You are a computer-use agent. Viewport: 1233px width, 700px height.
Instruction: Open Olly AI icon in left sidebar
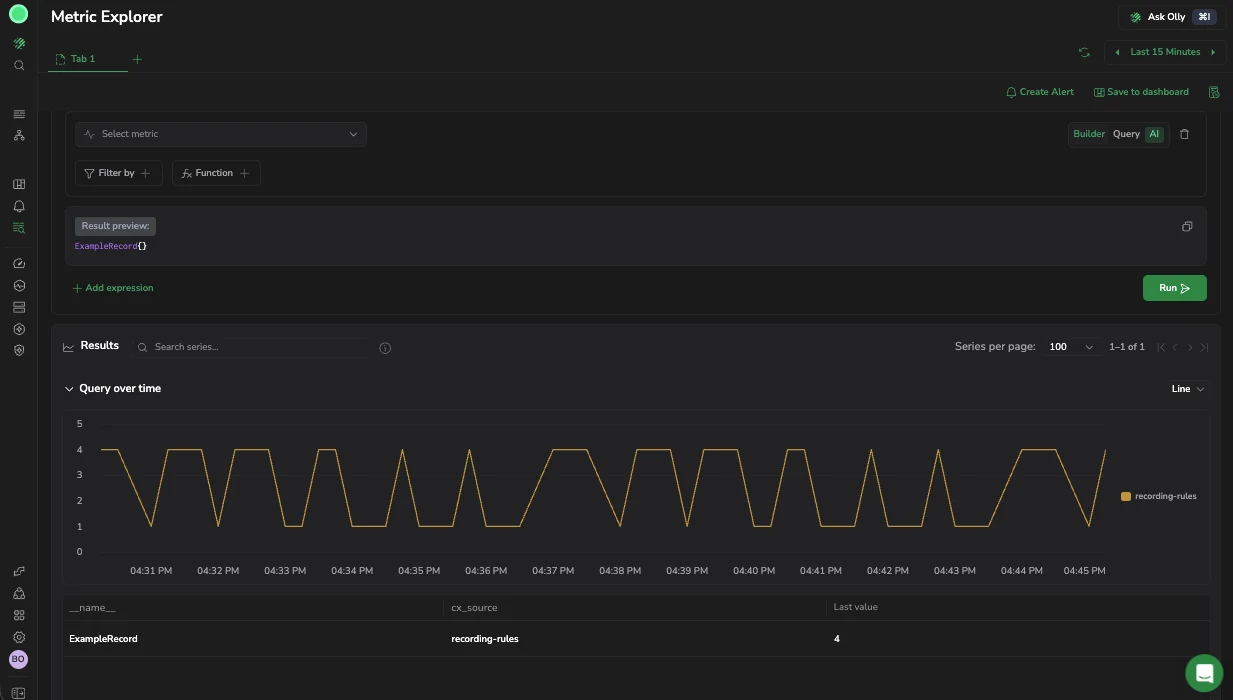point(18,44)
